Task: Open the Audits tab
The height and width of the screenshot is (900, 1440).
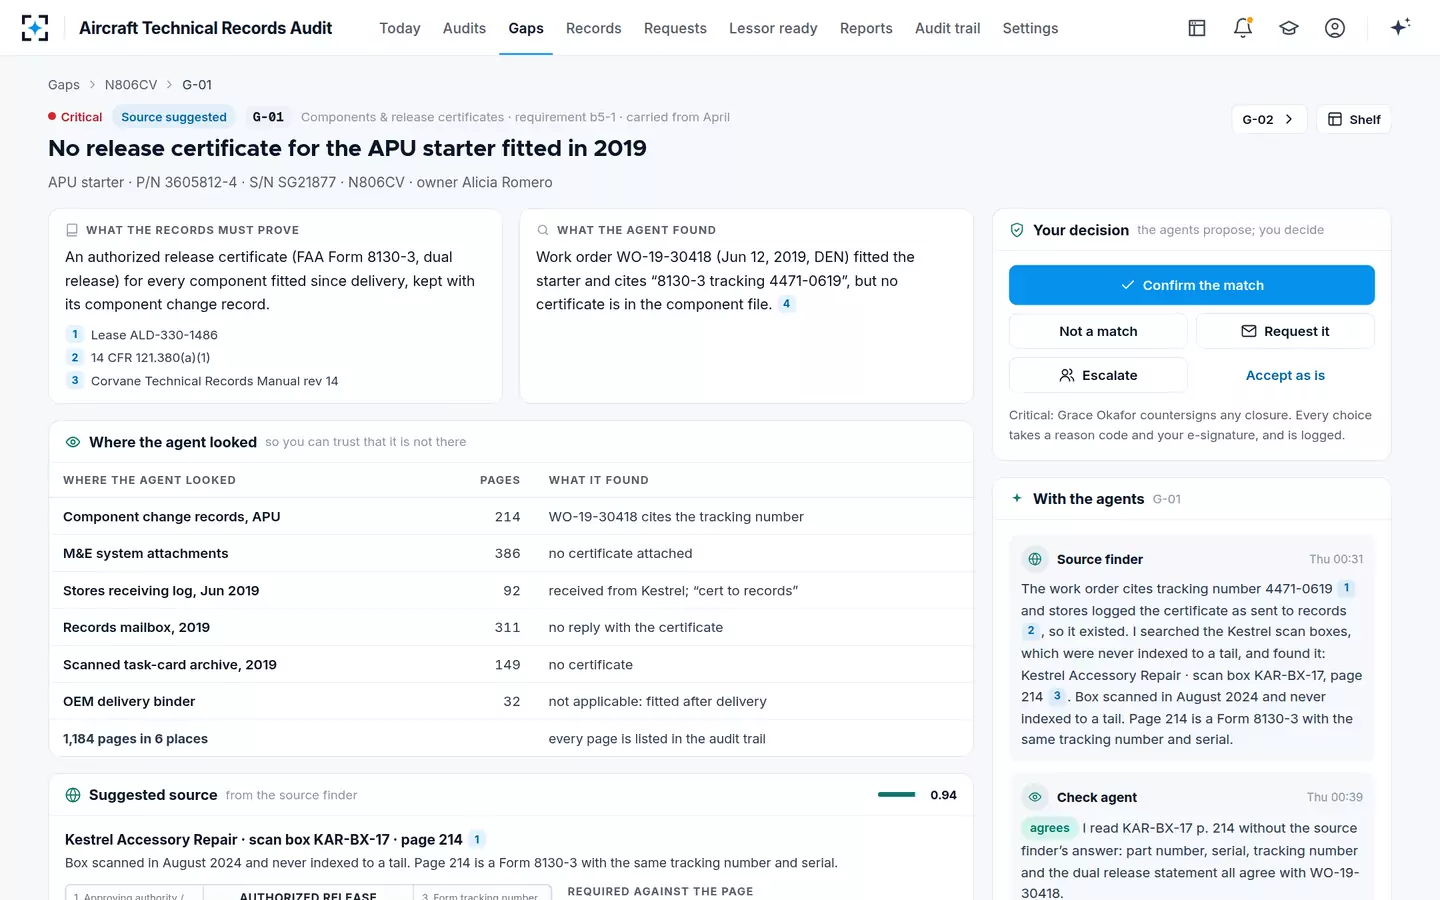Action: [464, 28]
